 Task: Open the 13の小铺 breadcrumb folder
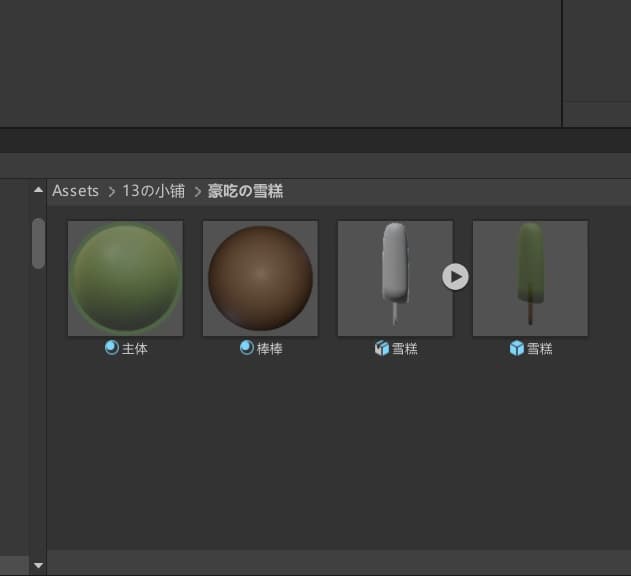[155, 191]
